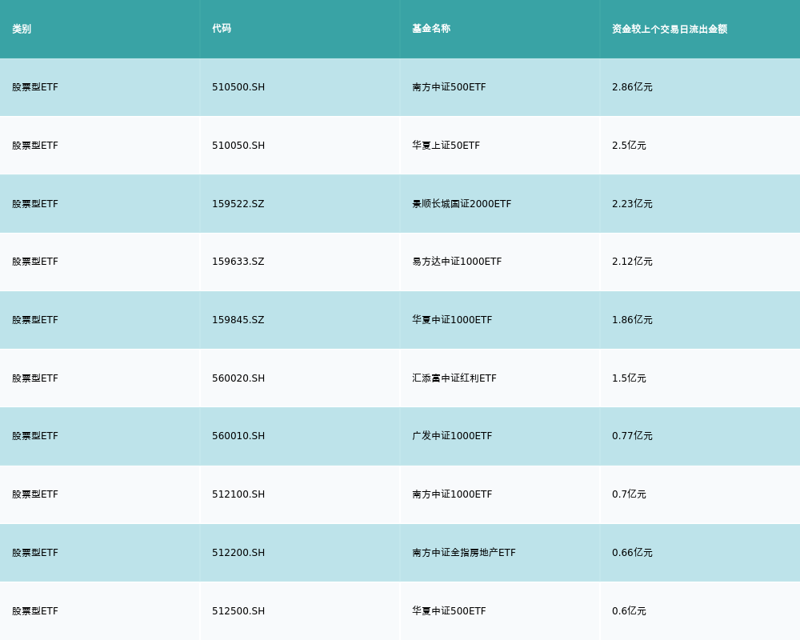Select code 159633.SZ
The width and height of the screenshot is (800, 640).
point(238,261)
